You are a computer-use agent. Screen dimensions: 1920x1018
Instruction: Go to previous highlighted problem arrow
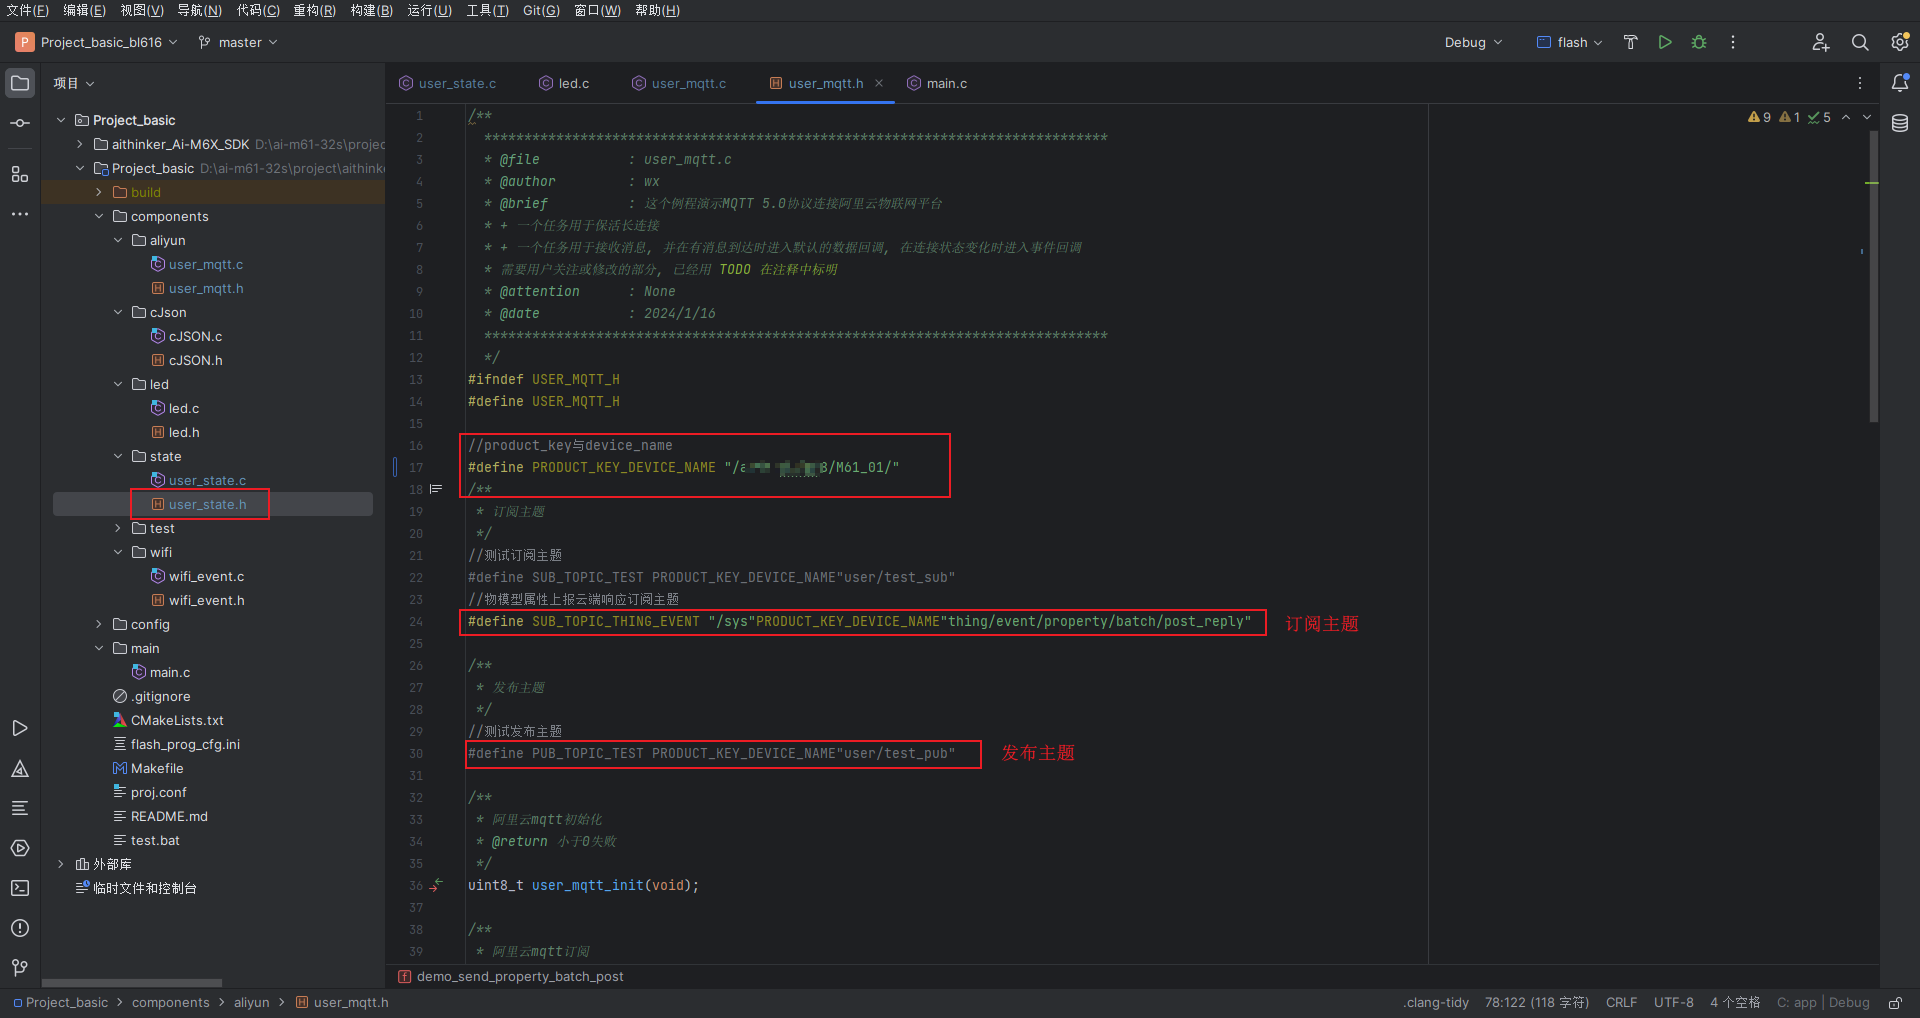click(x=1846, y=117)
